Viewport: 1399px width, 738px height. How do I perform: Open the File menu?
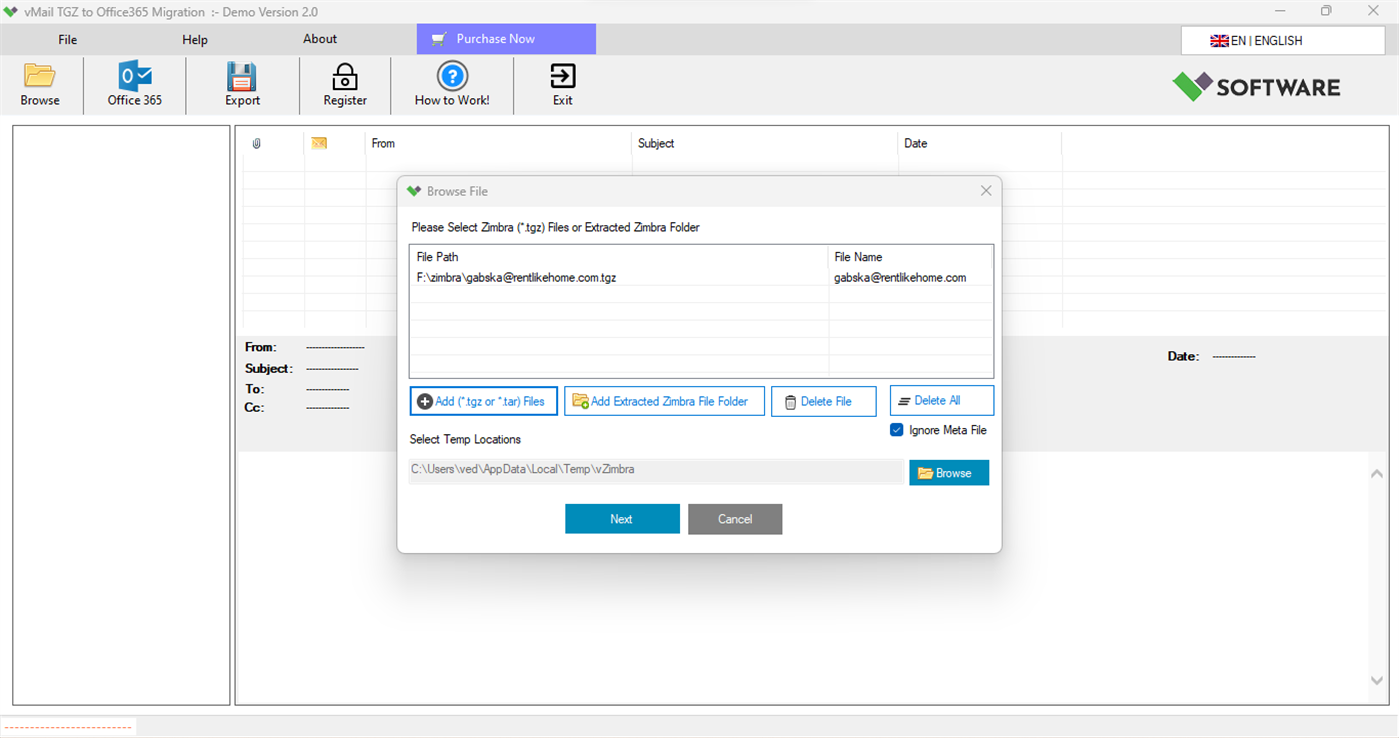(67, 39)
